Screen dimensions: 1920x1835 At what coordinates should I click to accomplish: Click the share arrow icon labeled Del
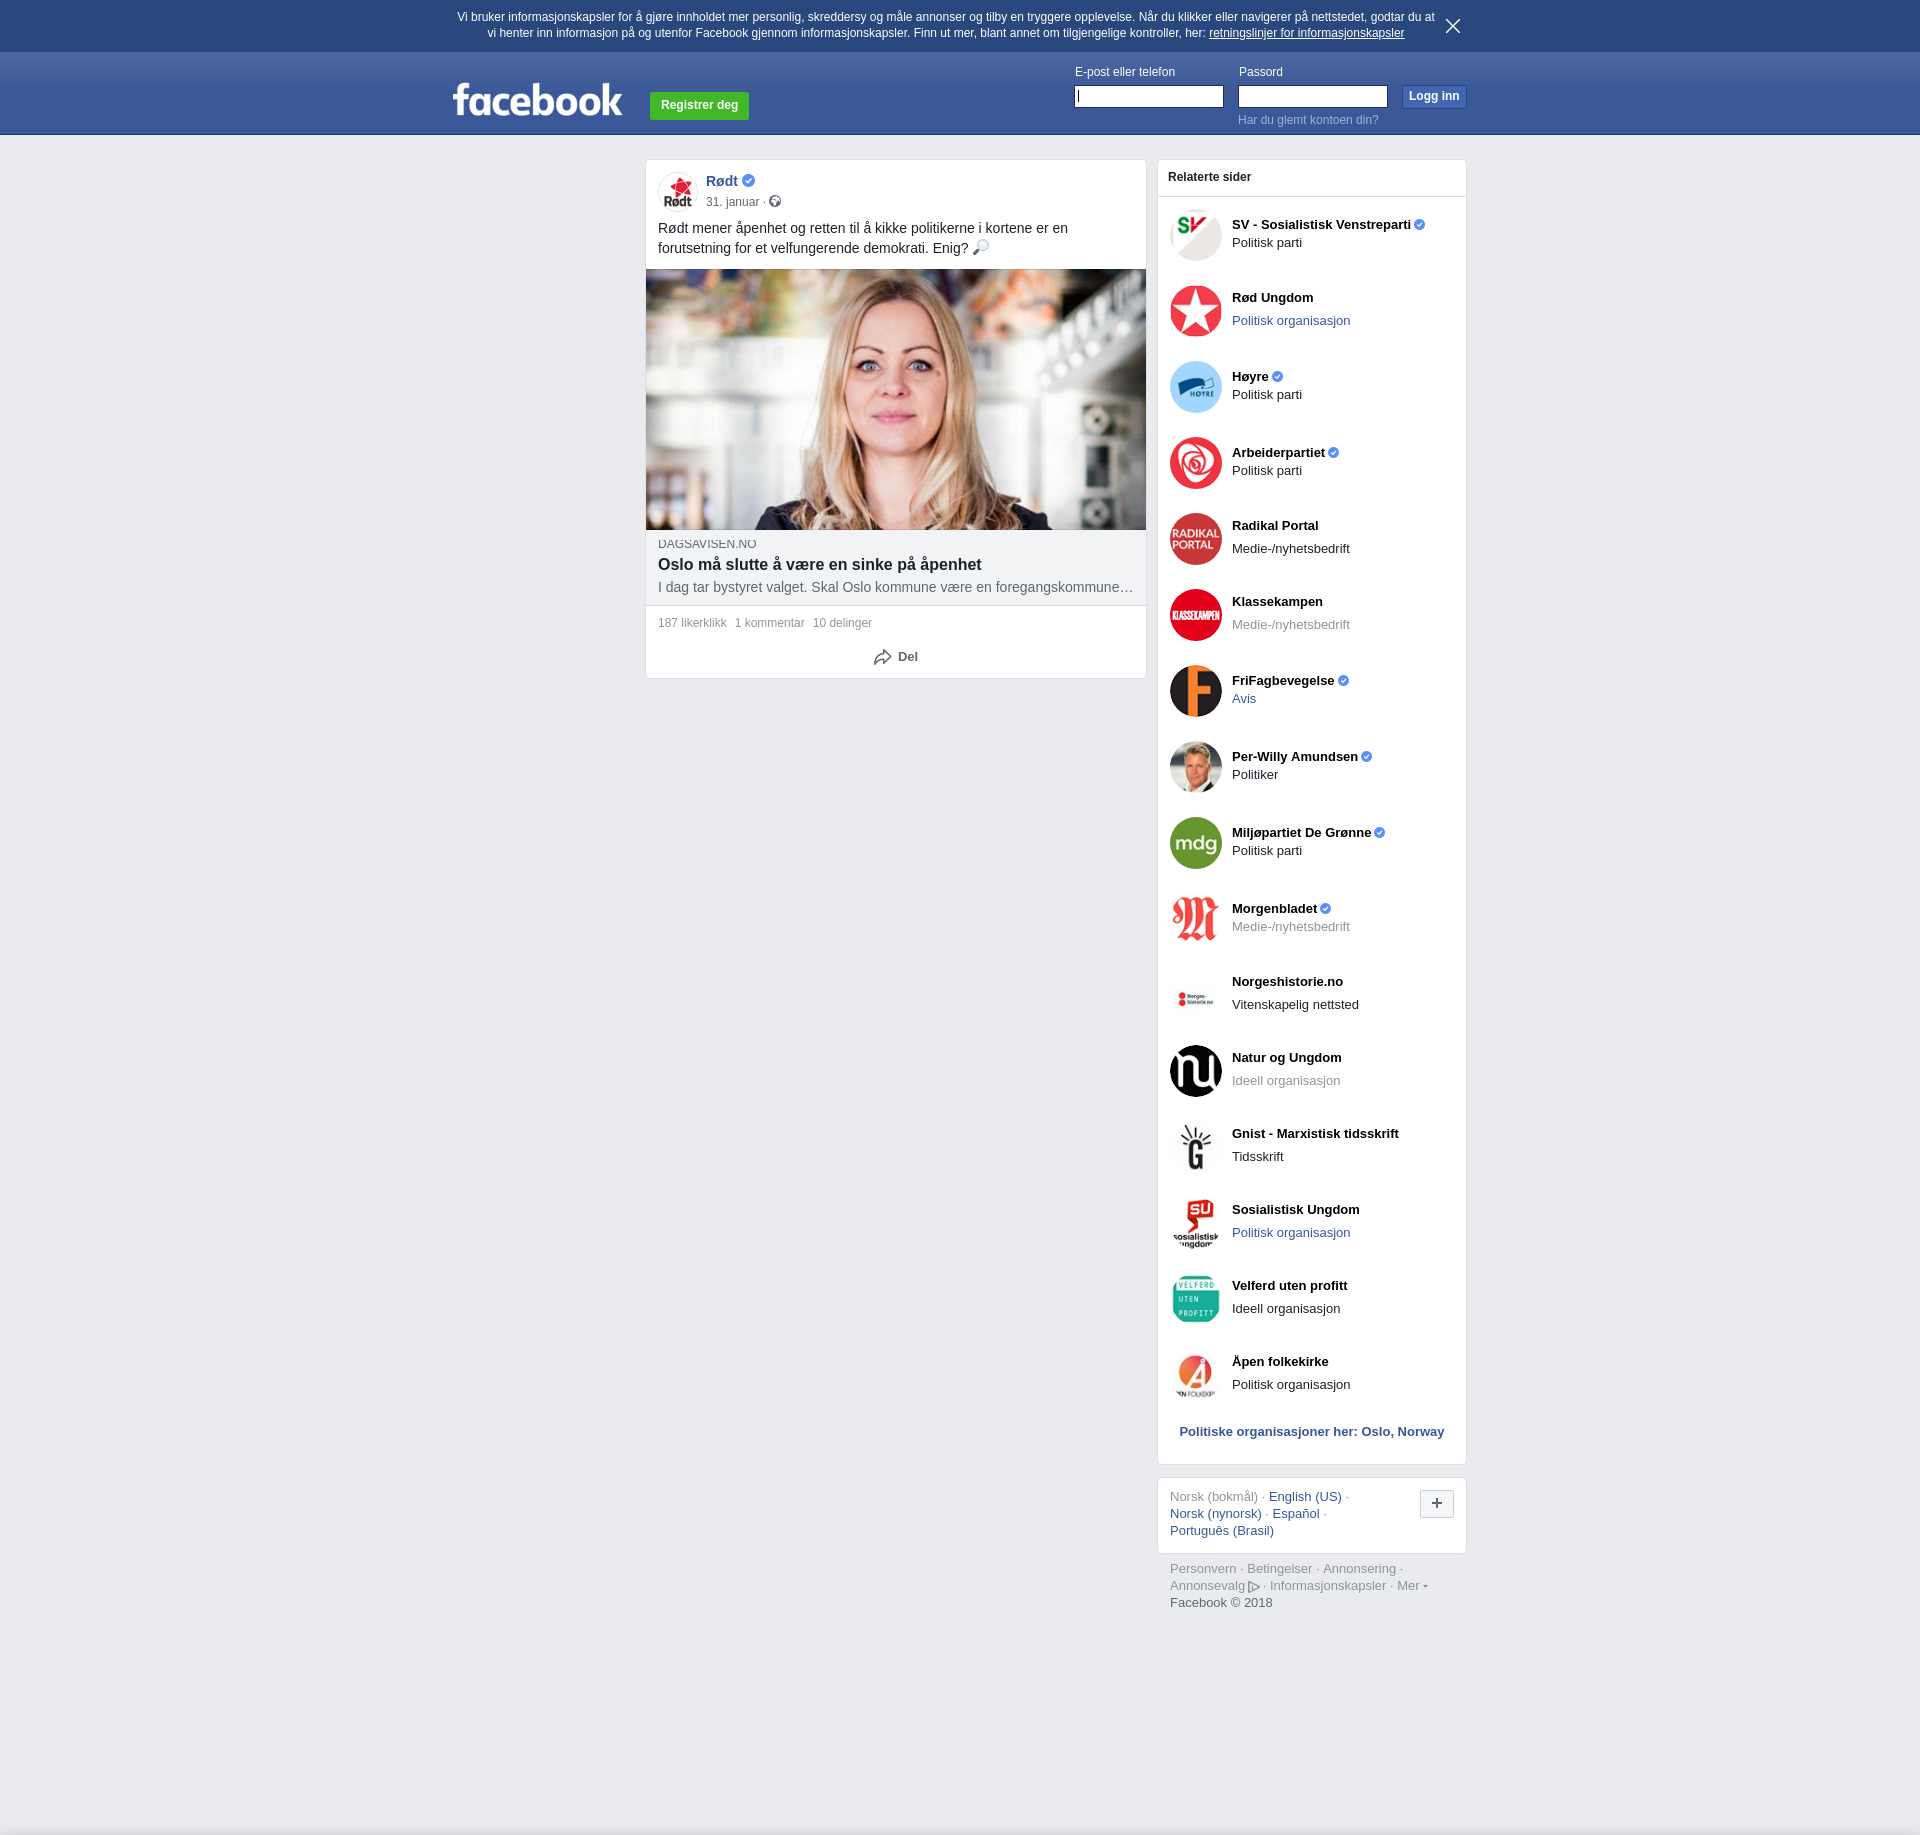point(882,657)
